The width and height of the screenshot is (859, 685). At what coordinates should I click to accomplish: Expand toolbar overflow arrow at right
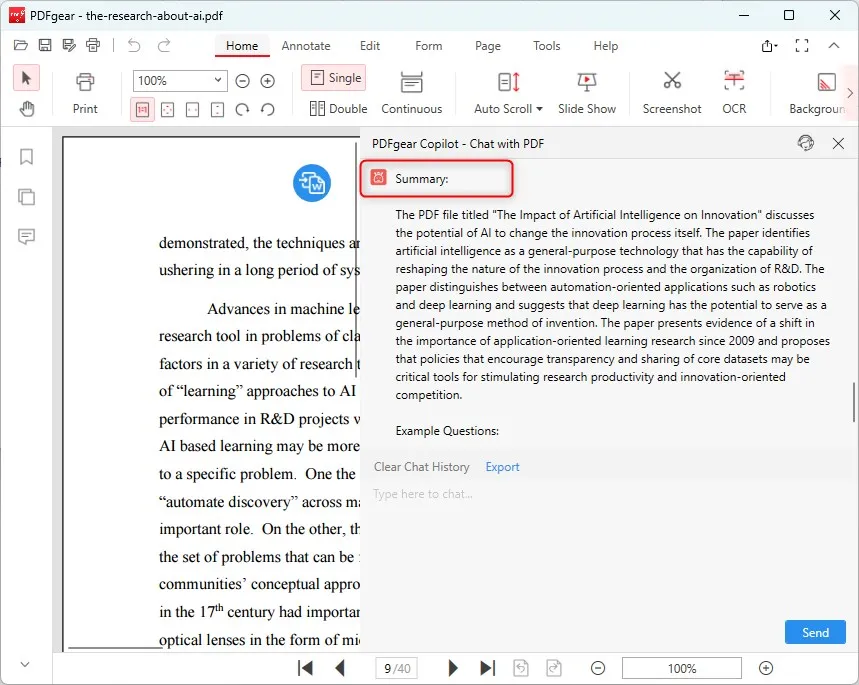850,93
